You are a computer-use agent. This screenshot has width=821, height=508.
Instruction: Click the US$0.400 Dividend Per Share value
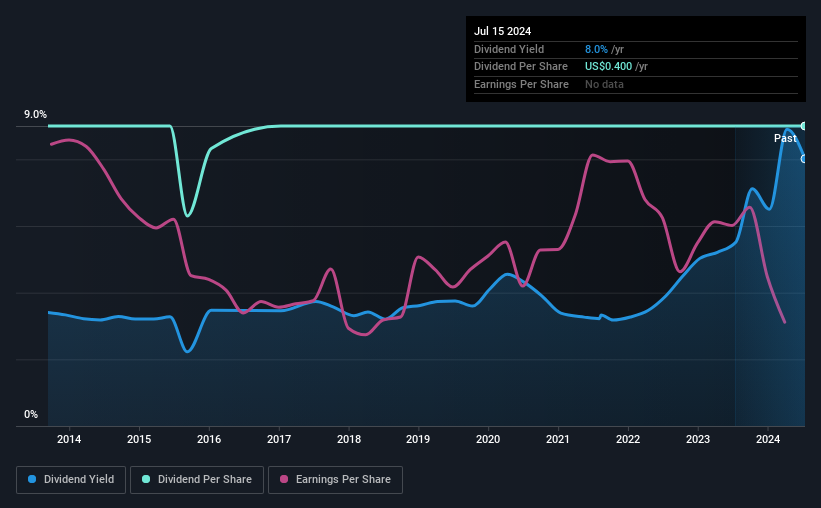click(x=608, y=67)
